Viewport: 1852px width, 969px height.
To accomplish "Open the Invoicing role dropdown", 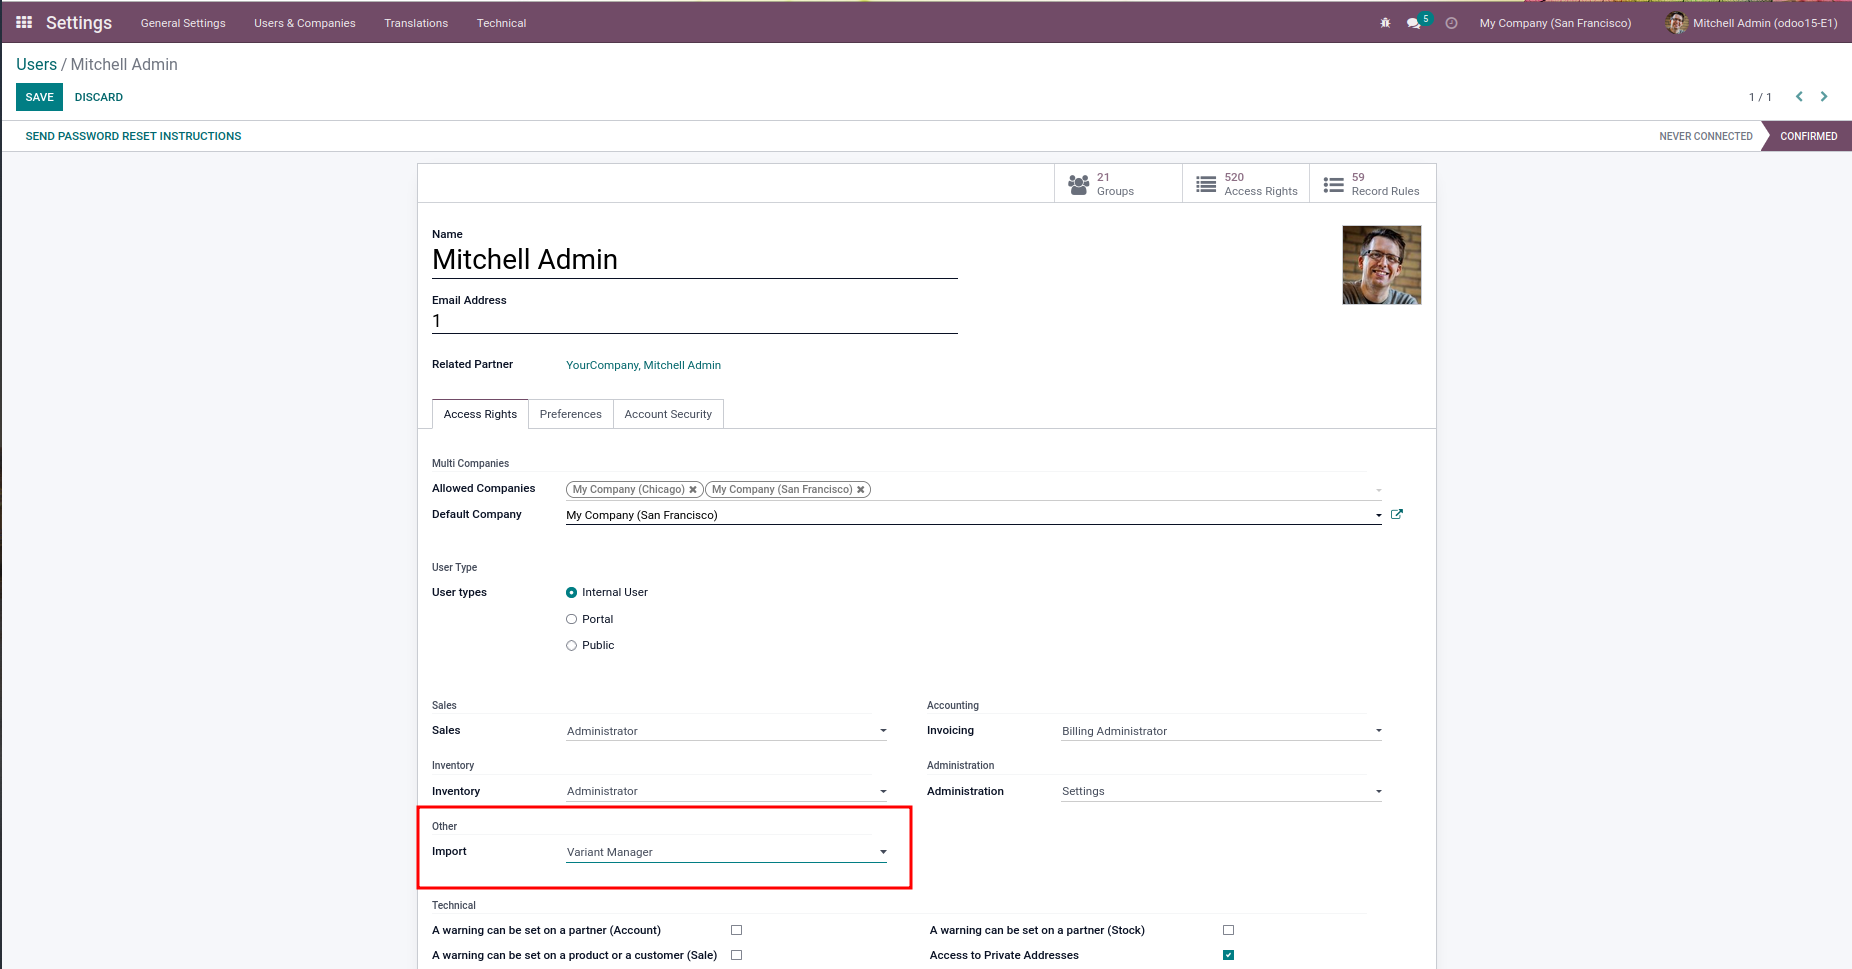I will click(x=1221, y=731).
